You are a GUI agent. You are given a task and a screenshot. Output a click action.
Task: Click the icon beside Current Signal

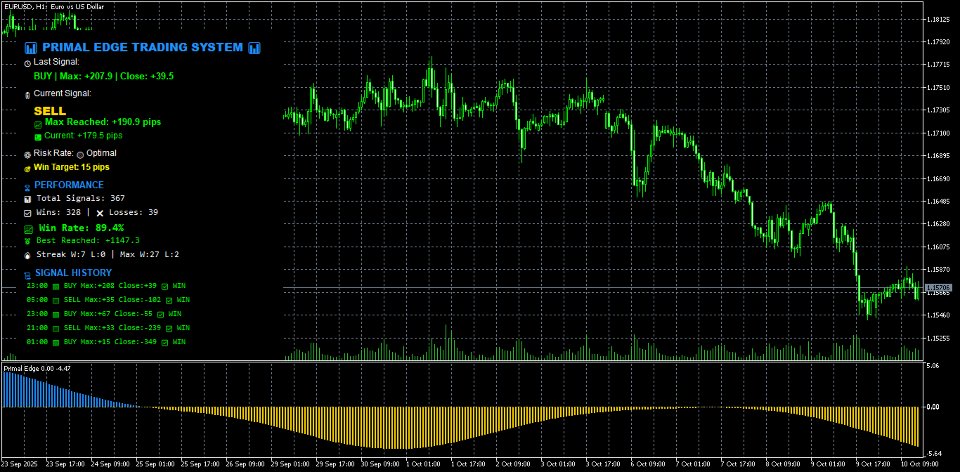[27, 95]
